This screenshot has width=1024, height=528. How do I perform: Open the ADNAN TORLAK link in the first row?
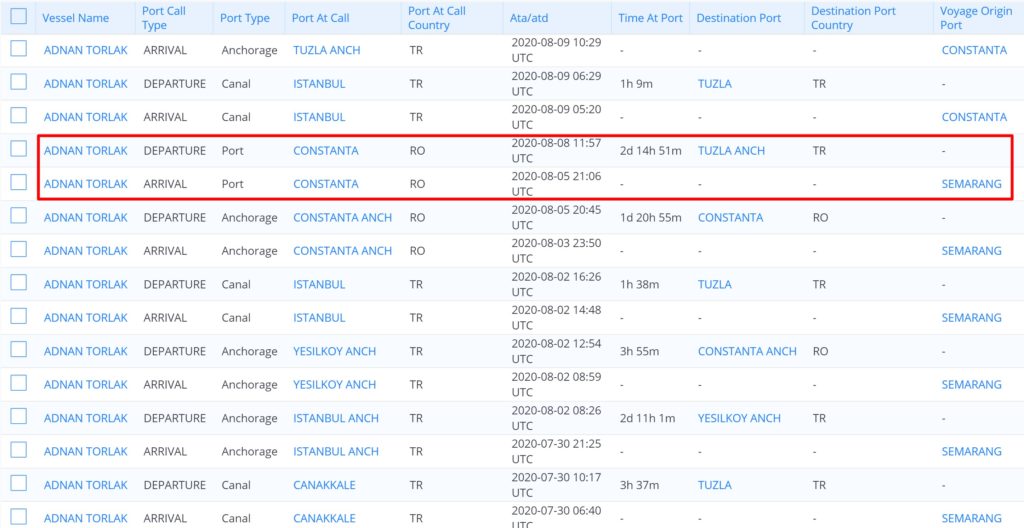tap(85, 50)
